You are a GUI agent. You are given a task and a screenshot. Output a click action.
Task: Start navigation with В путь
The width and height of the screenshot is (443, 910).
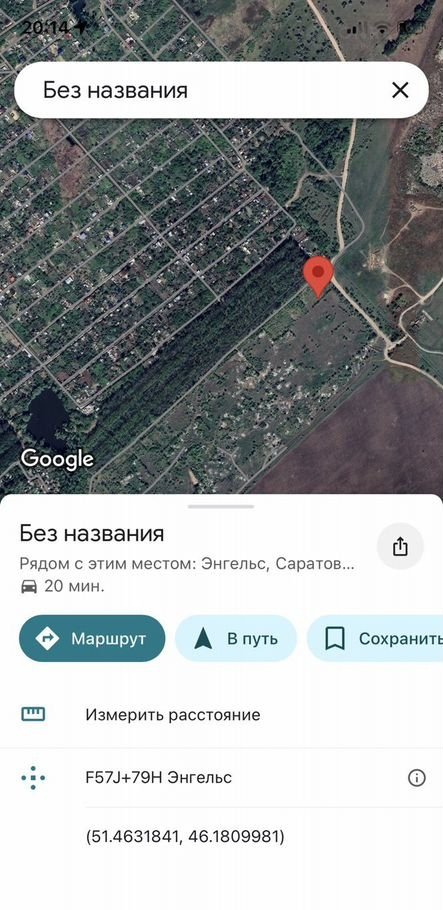[236, 638]
